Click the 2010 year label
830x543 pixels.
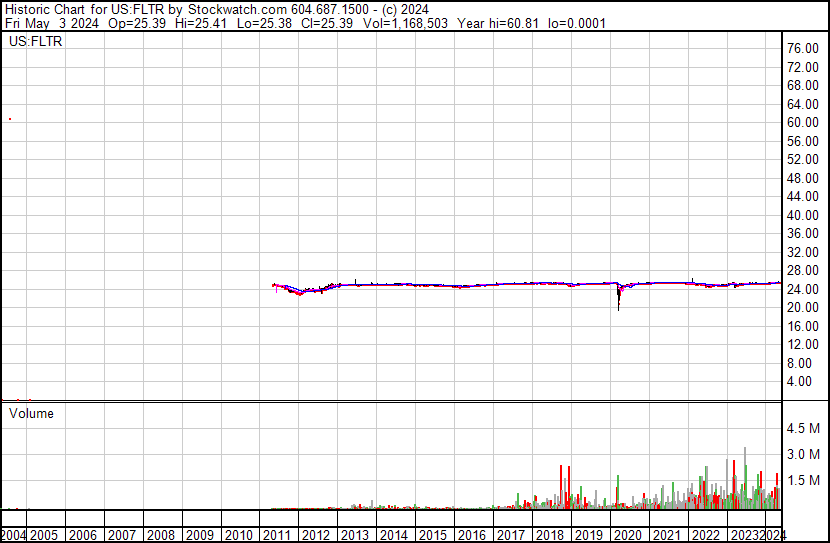point(239,535)
